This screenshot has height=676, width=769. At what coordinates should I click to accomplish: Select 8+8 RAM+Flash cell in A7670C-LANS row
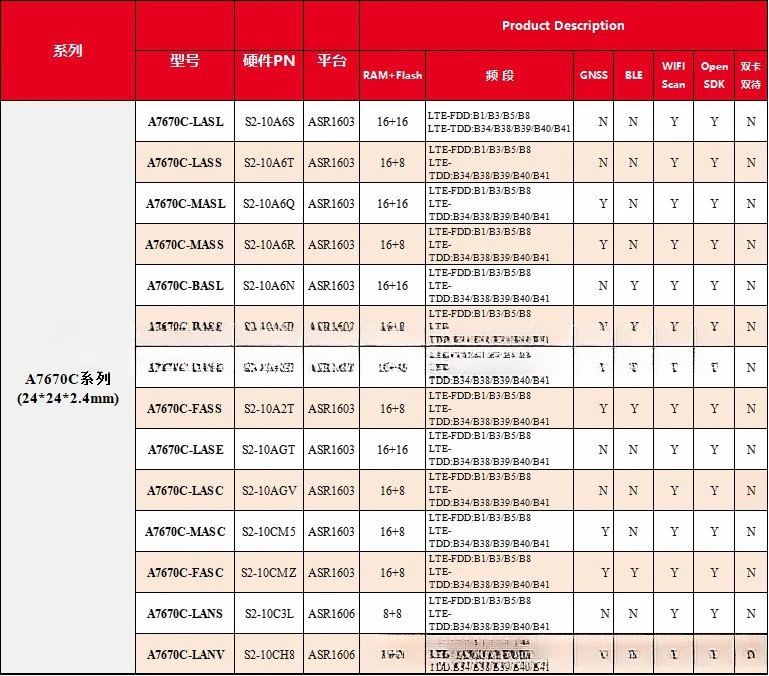pyautogui.click(x=392, y=613)
